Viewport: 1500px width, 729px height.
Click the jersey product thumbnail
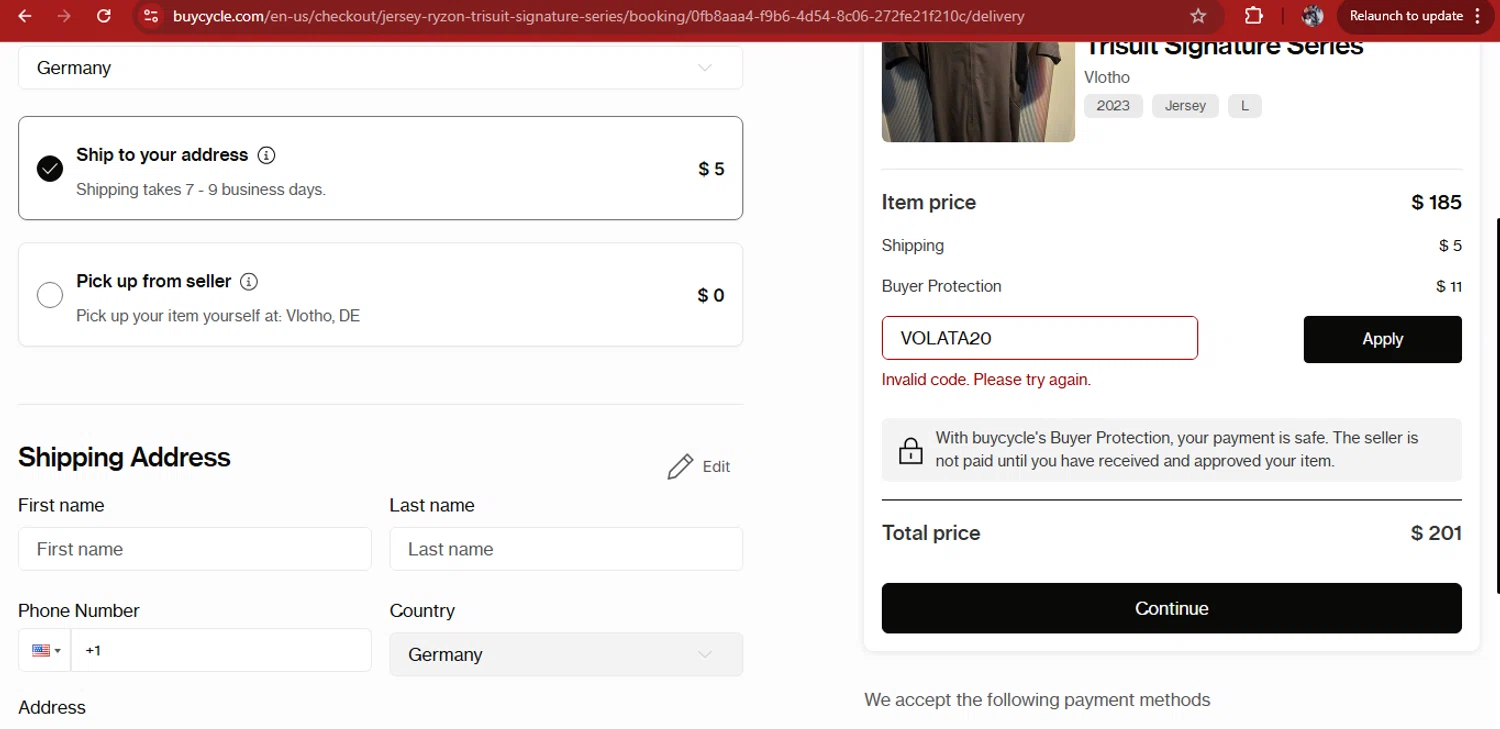978,92
